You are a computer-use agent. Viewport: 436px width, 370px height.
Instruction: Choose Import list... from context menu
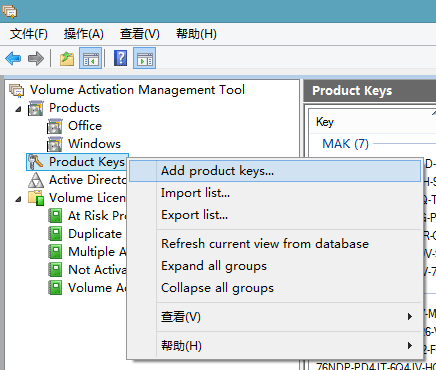(x=275, y=193)
